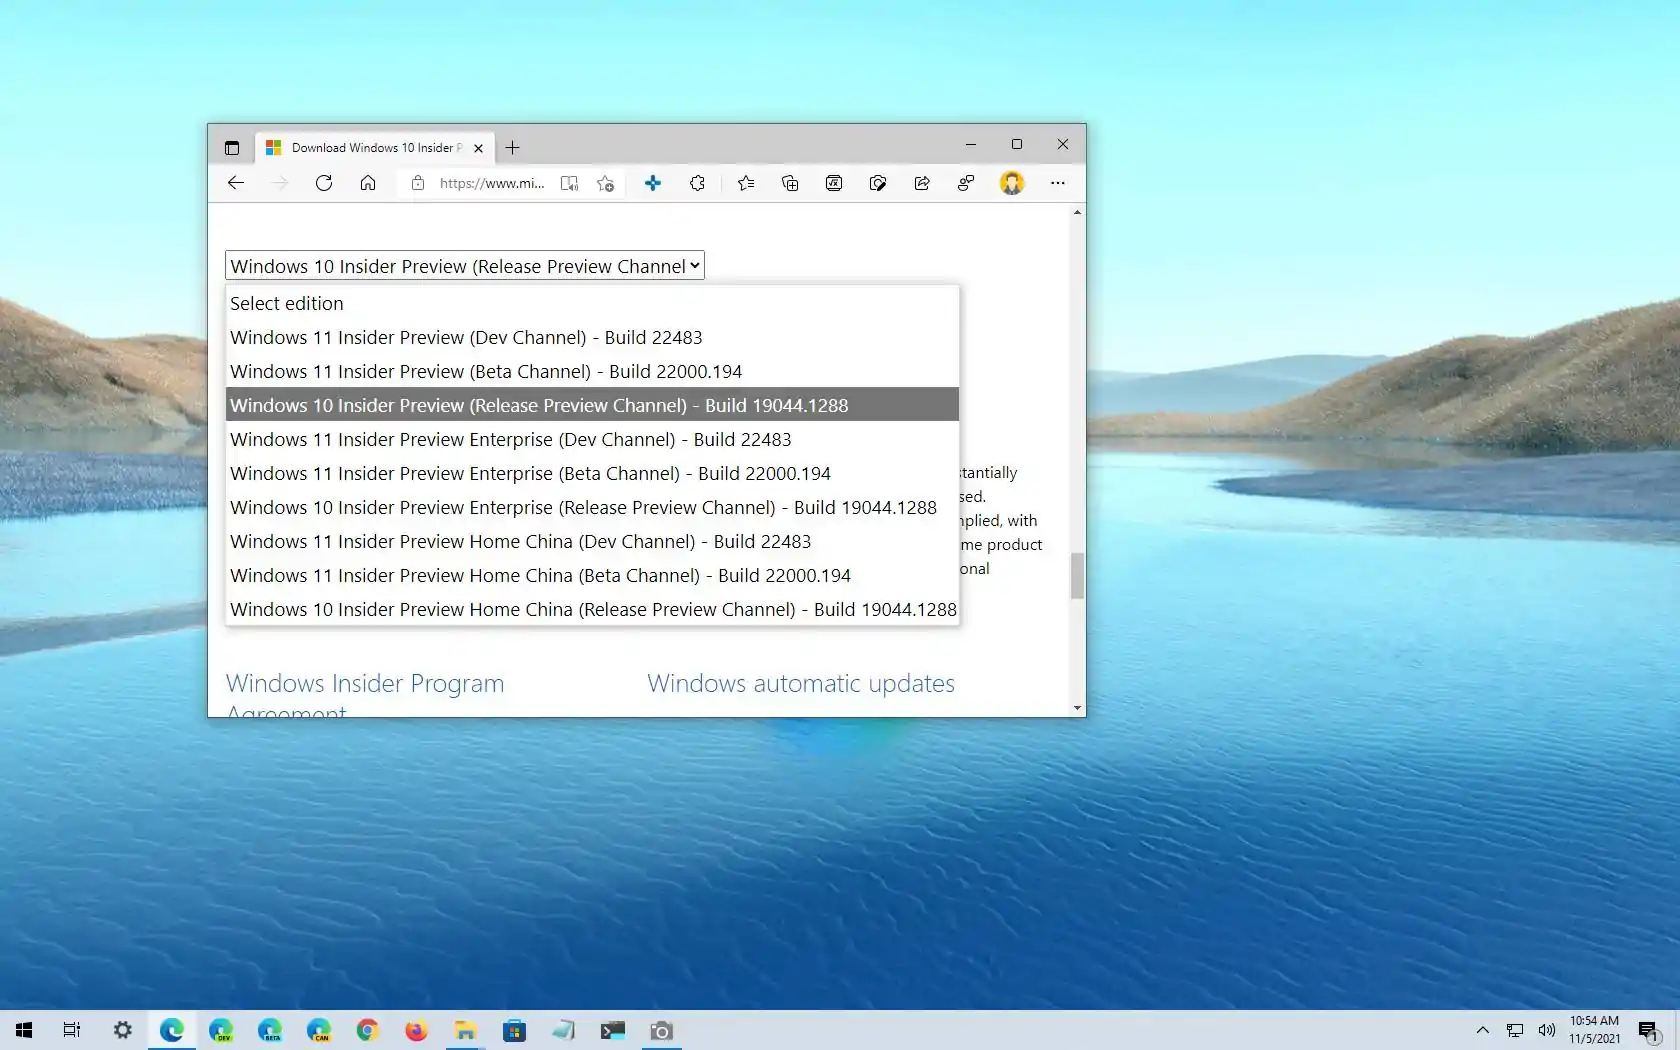This screenshot has height=1050, width=1680.
Task: Close the Download Windows 10 Insider tab
Action: pyautogui.click(x=478, y=148)
